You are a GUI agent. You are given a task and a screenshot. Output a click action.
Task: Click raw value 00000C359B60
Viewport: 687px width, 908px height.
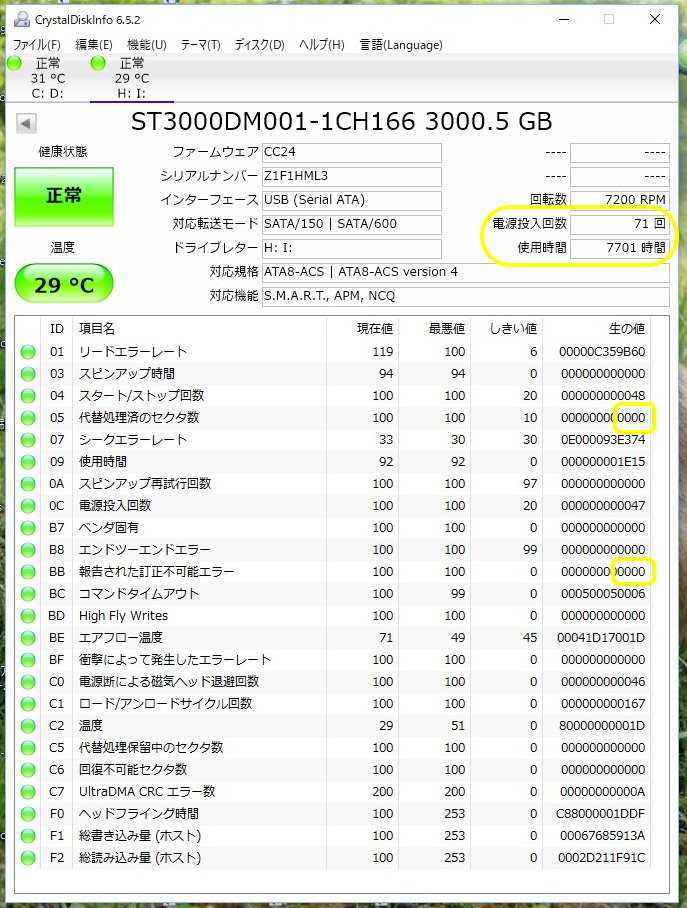(602, 352)
